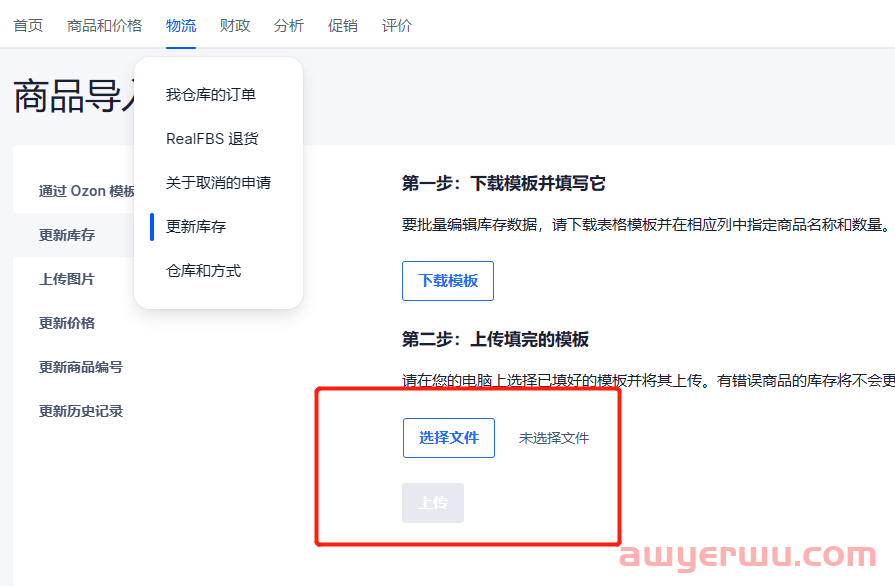Open 更新价格 in the sidebar
The height and width of the screenshot is (586, 895).
pos(67,322)
